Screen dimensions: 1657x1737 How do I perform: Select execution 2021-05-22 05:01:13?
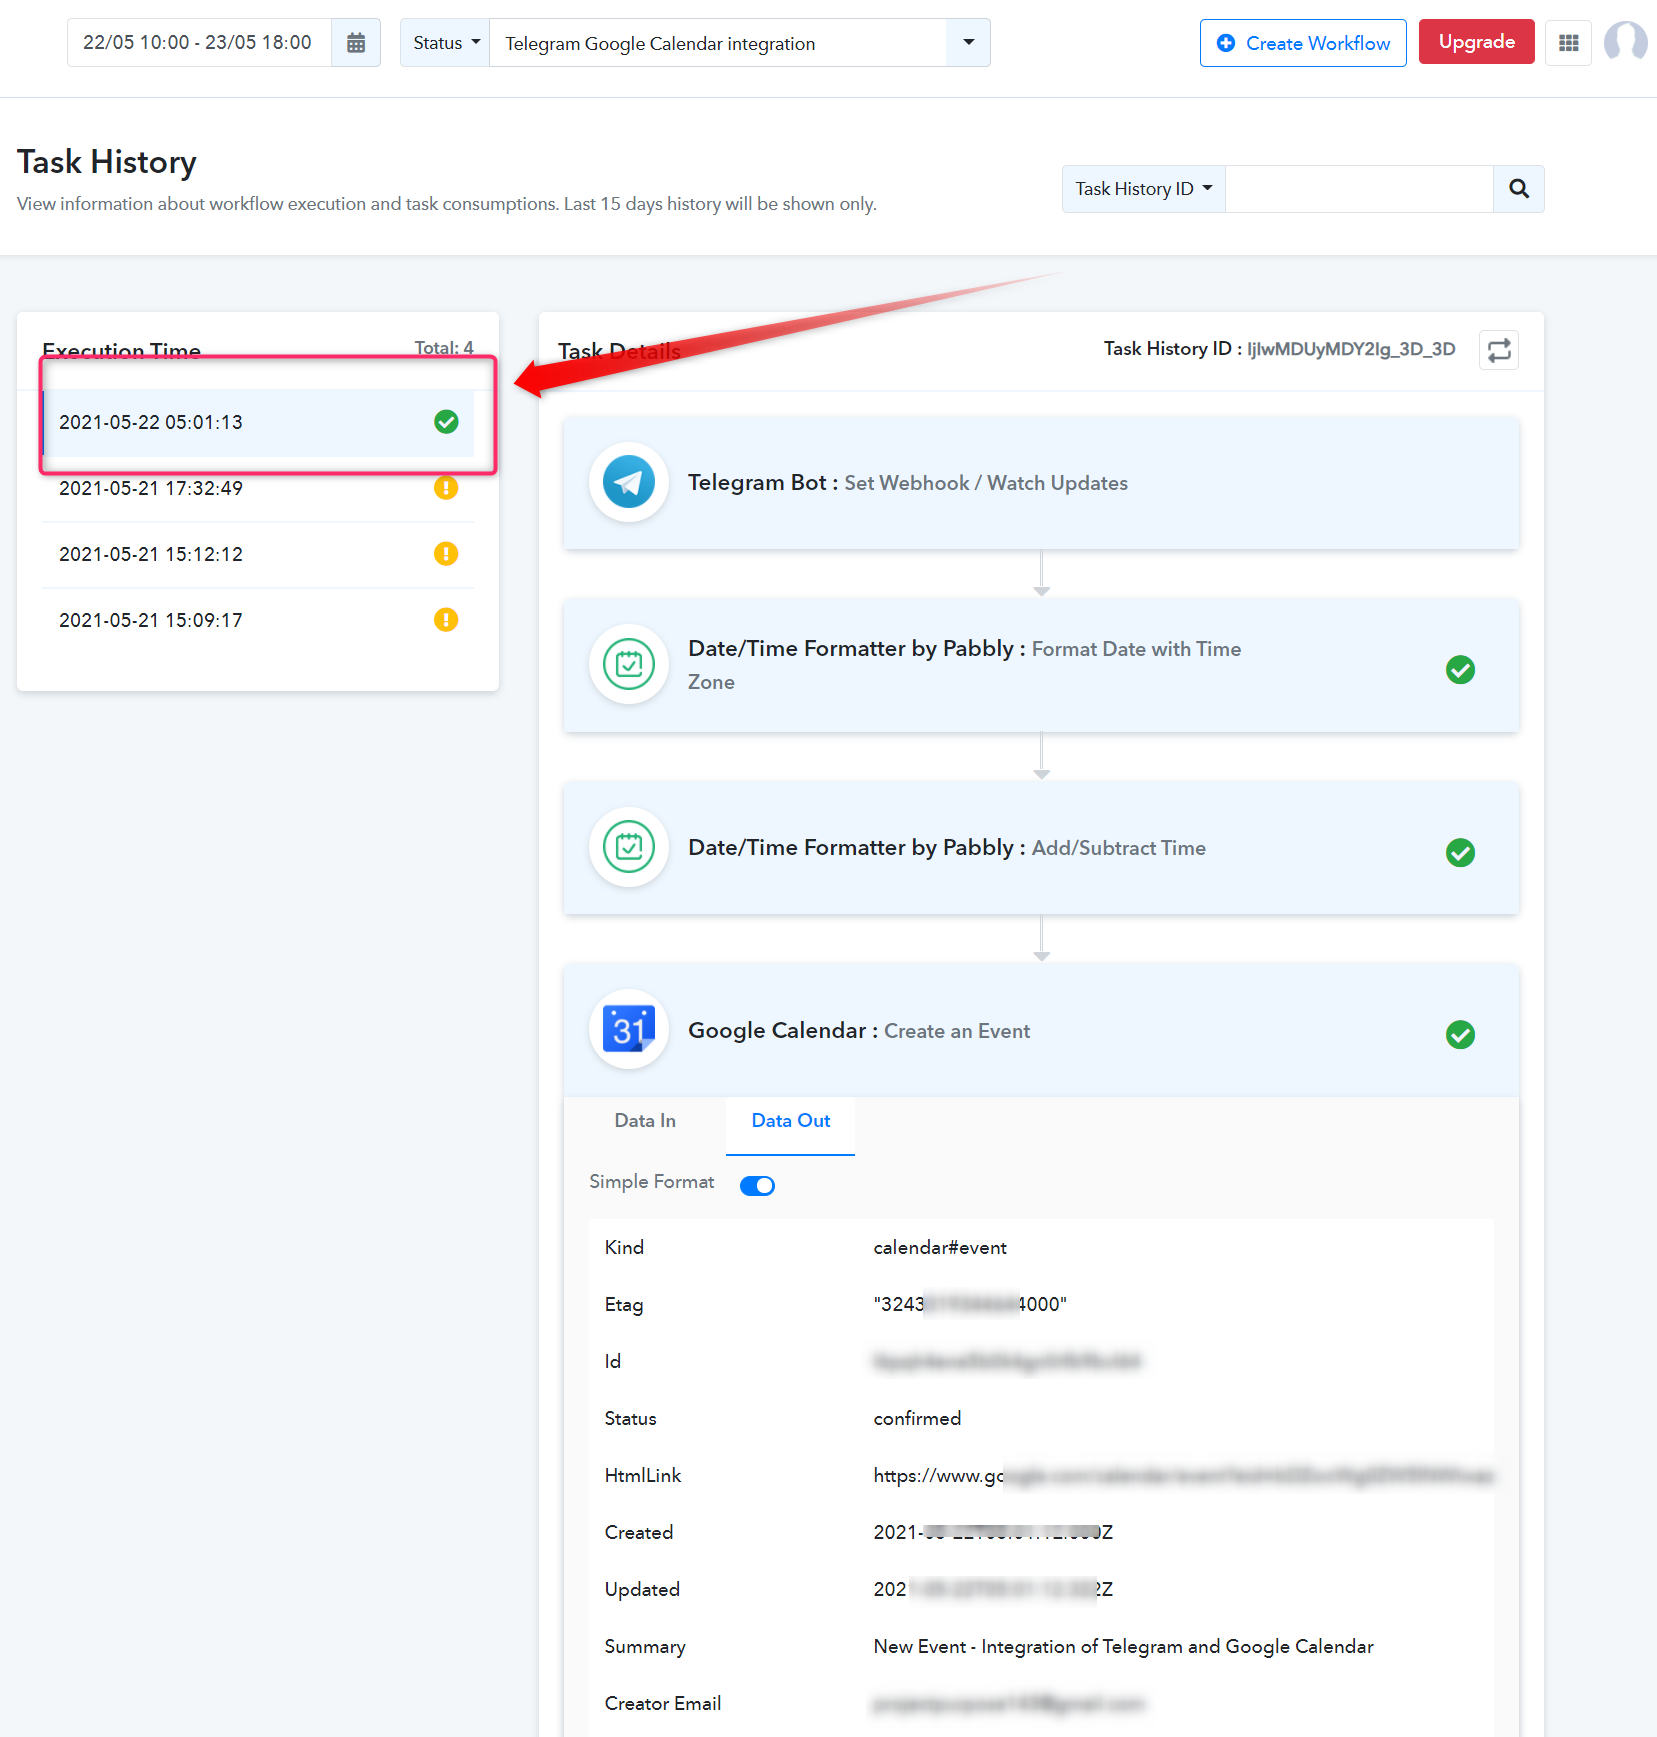[258, 422]
